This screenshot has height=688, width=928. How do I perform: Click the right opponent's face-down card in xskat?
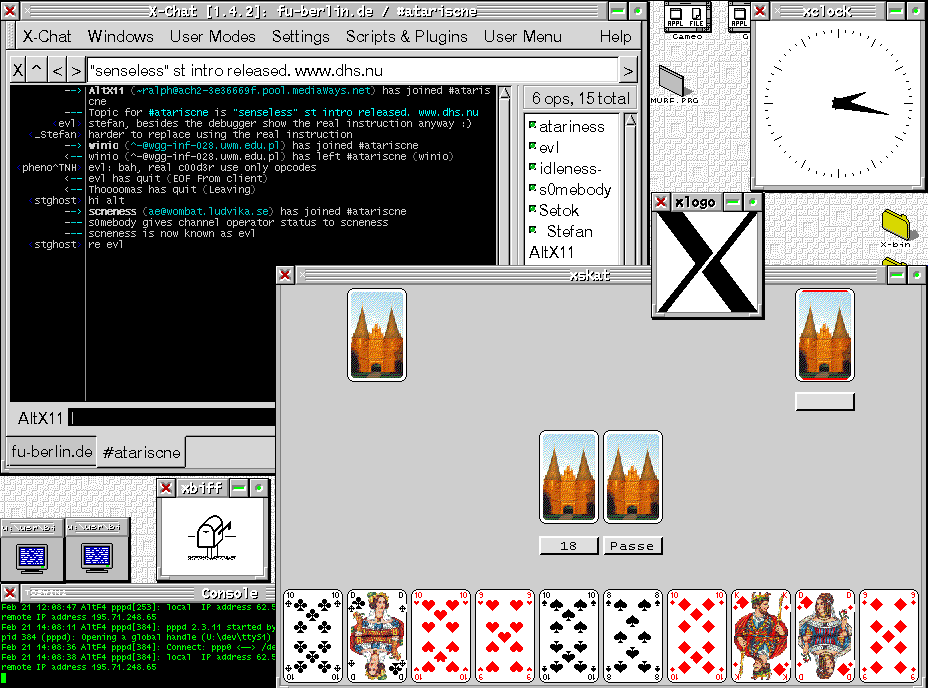pos(824,335)
